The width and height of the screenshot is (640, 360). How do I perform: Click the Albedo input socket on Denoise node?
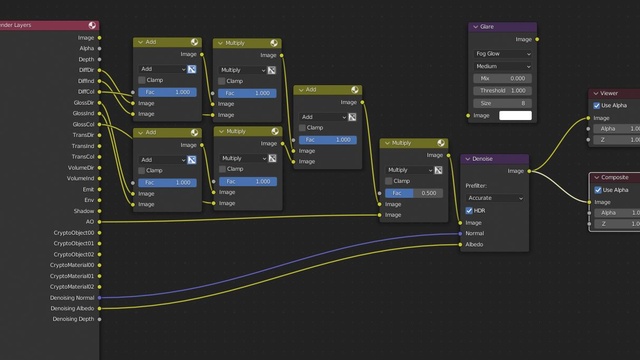[460, 244]
